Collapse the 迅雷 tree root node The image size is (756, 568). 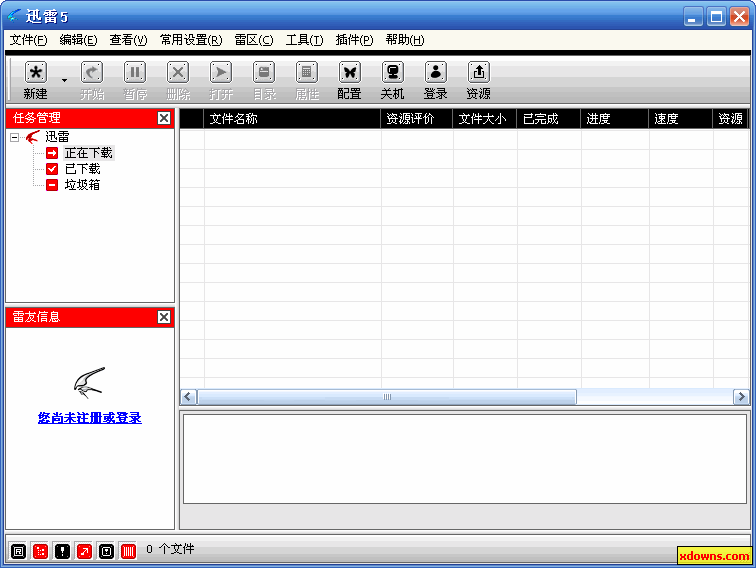(14, 137)
